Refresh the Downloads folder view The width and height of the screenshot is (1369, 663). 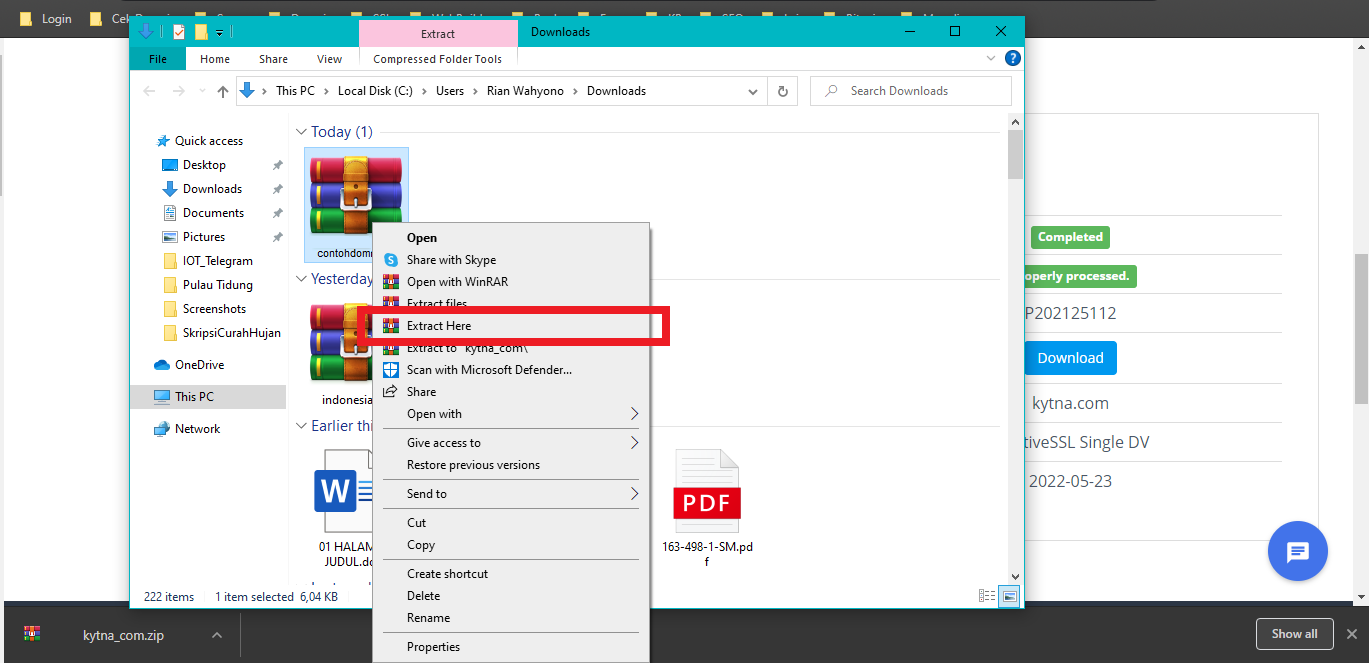782,91
